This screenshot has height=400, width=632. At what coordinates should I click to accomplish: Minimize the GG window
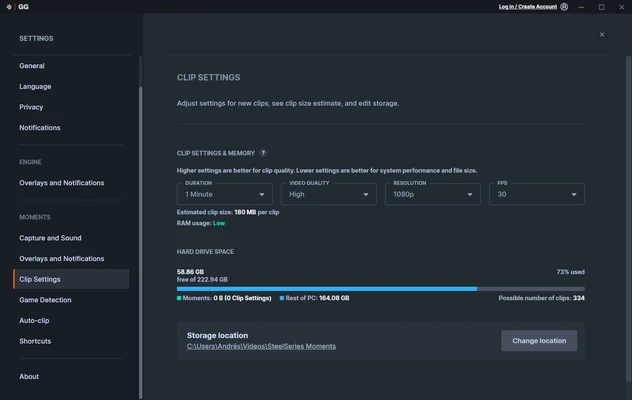[x=581, y=7]
